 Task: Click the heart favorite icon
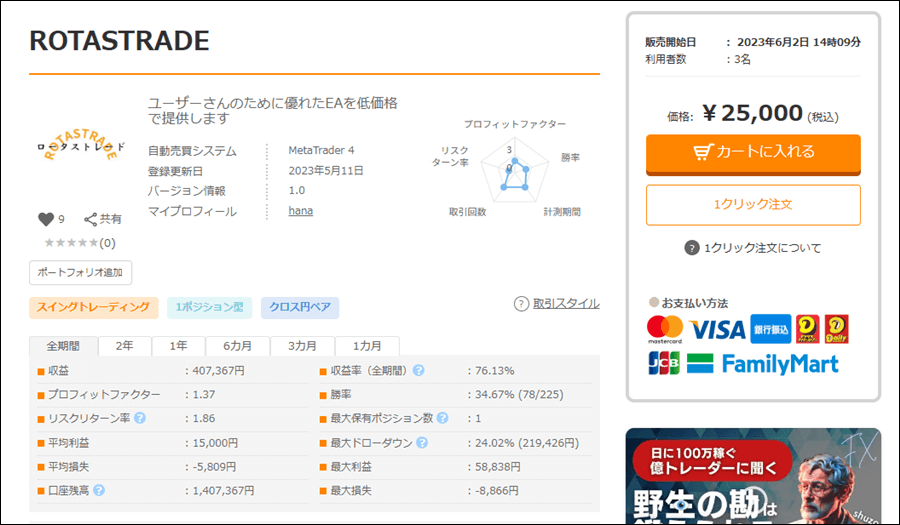click(44, 219)
